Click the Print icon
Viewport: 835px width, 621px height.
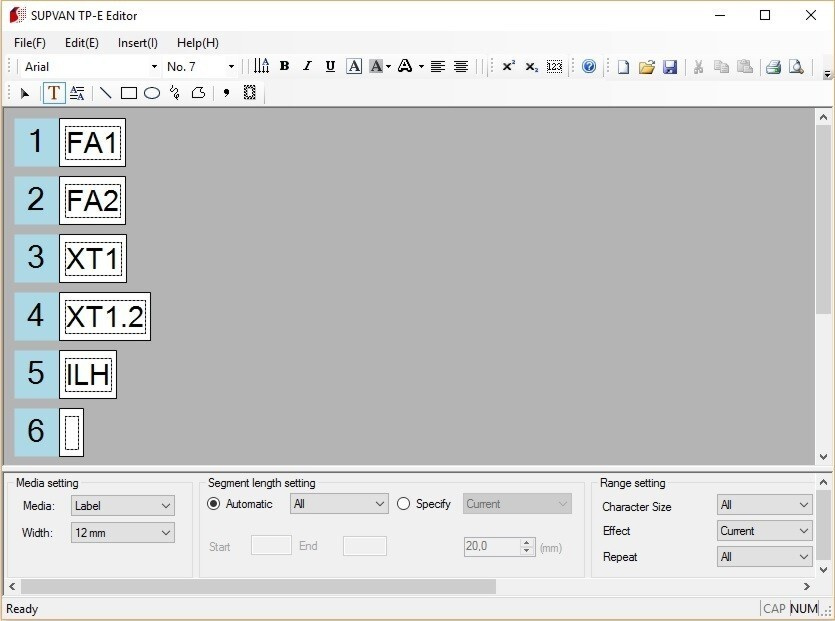tap(773, 67)
